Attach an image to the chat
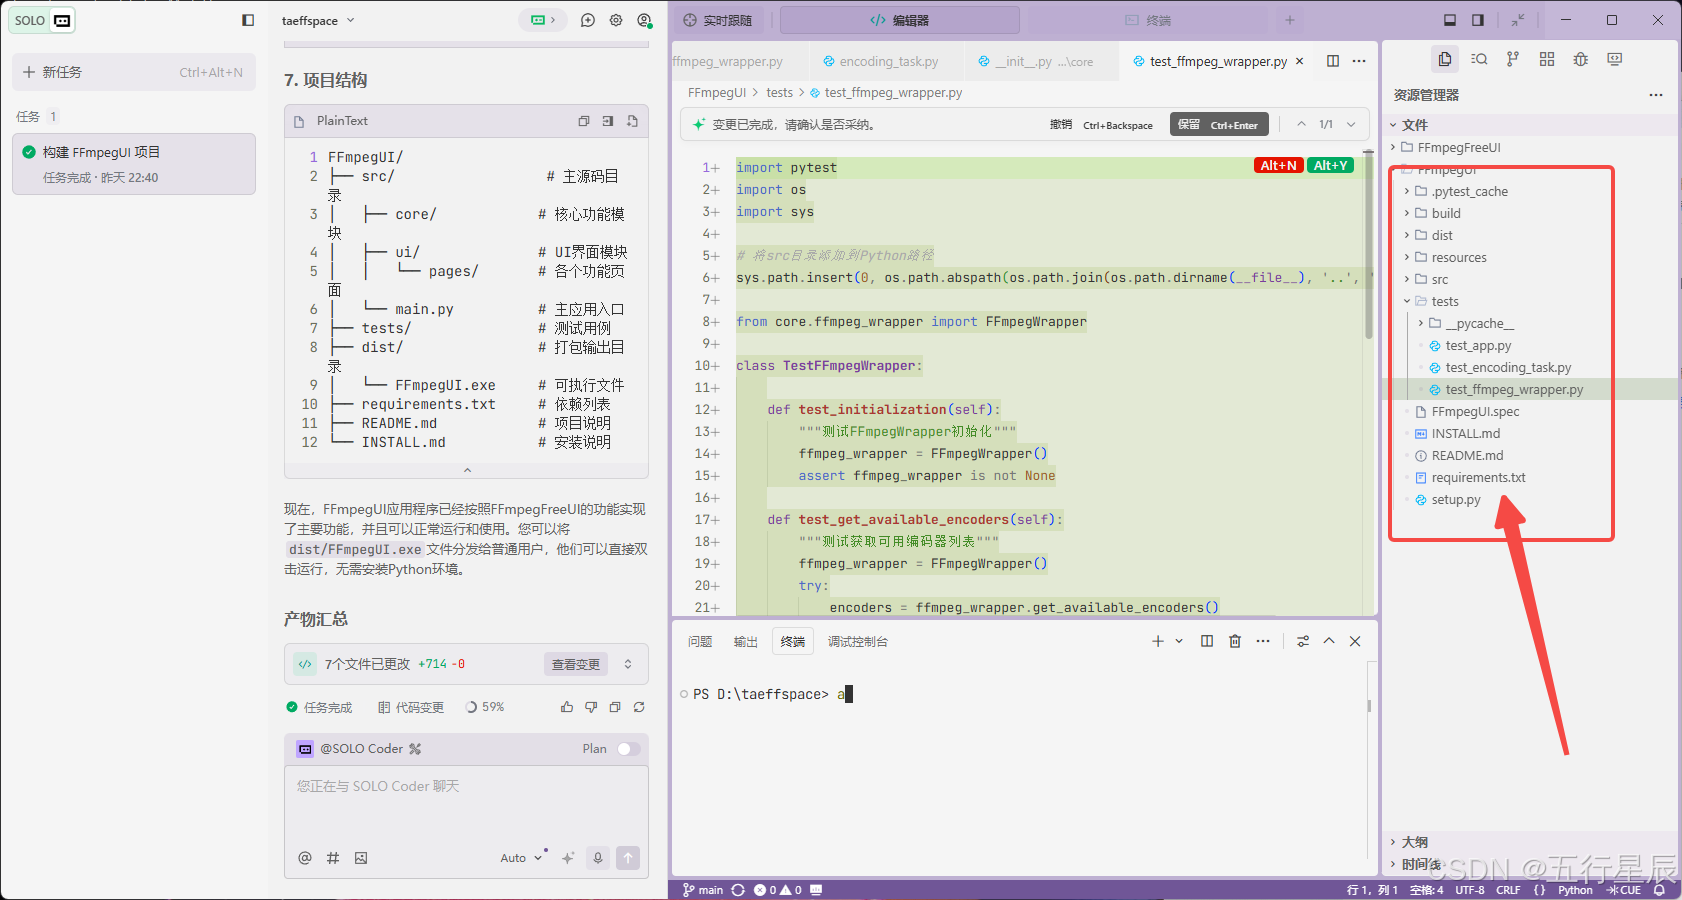This screenshot has width=1682, height=900. (x=361, y=858)
